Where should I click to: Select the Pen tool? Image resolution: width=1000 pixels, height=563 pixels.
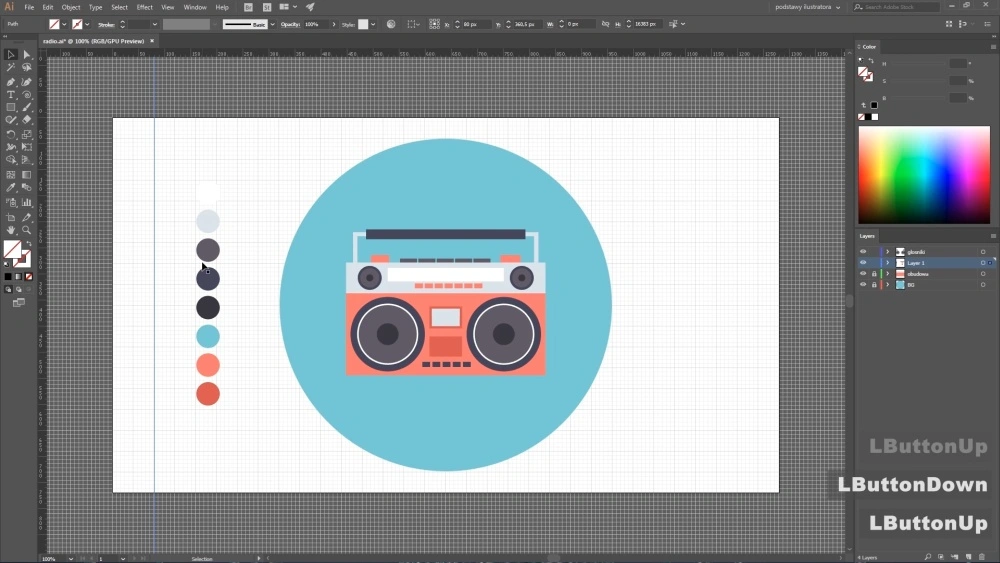pos(11,82)
